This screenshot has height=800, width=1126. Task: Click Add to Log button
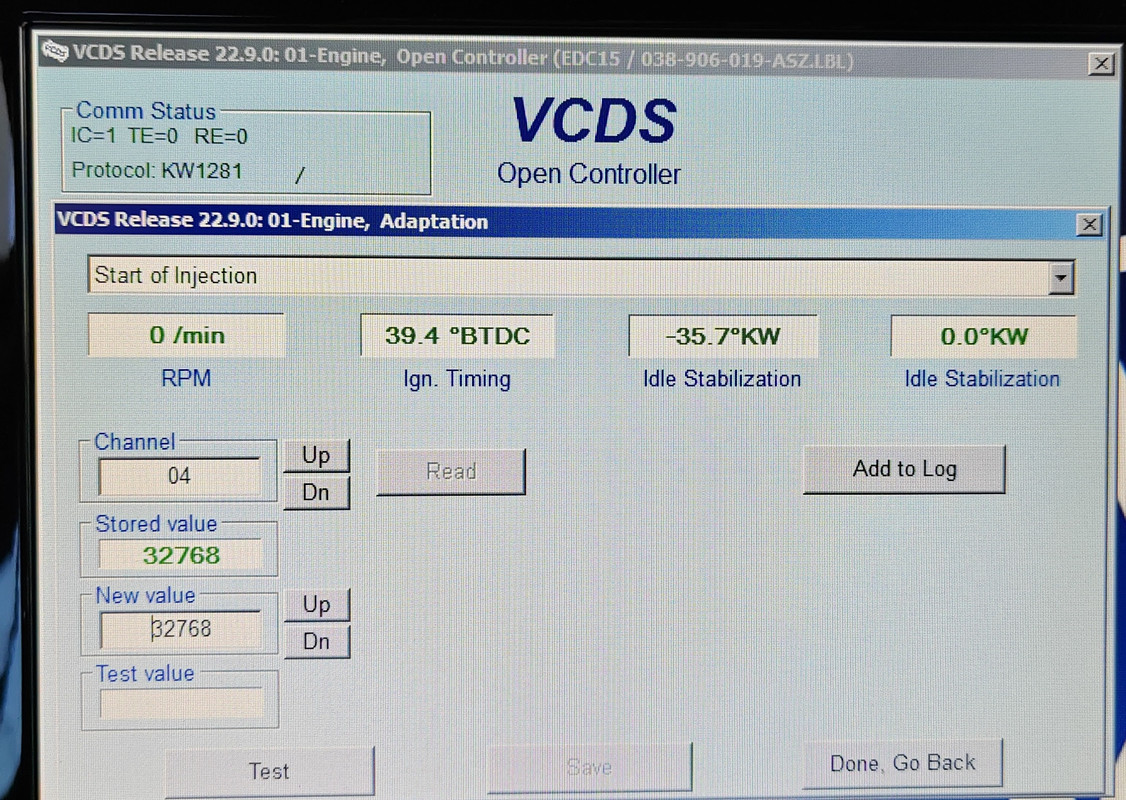pos(904,469)
